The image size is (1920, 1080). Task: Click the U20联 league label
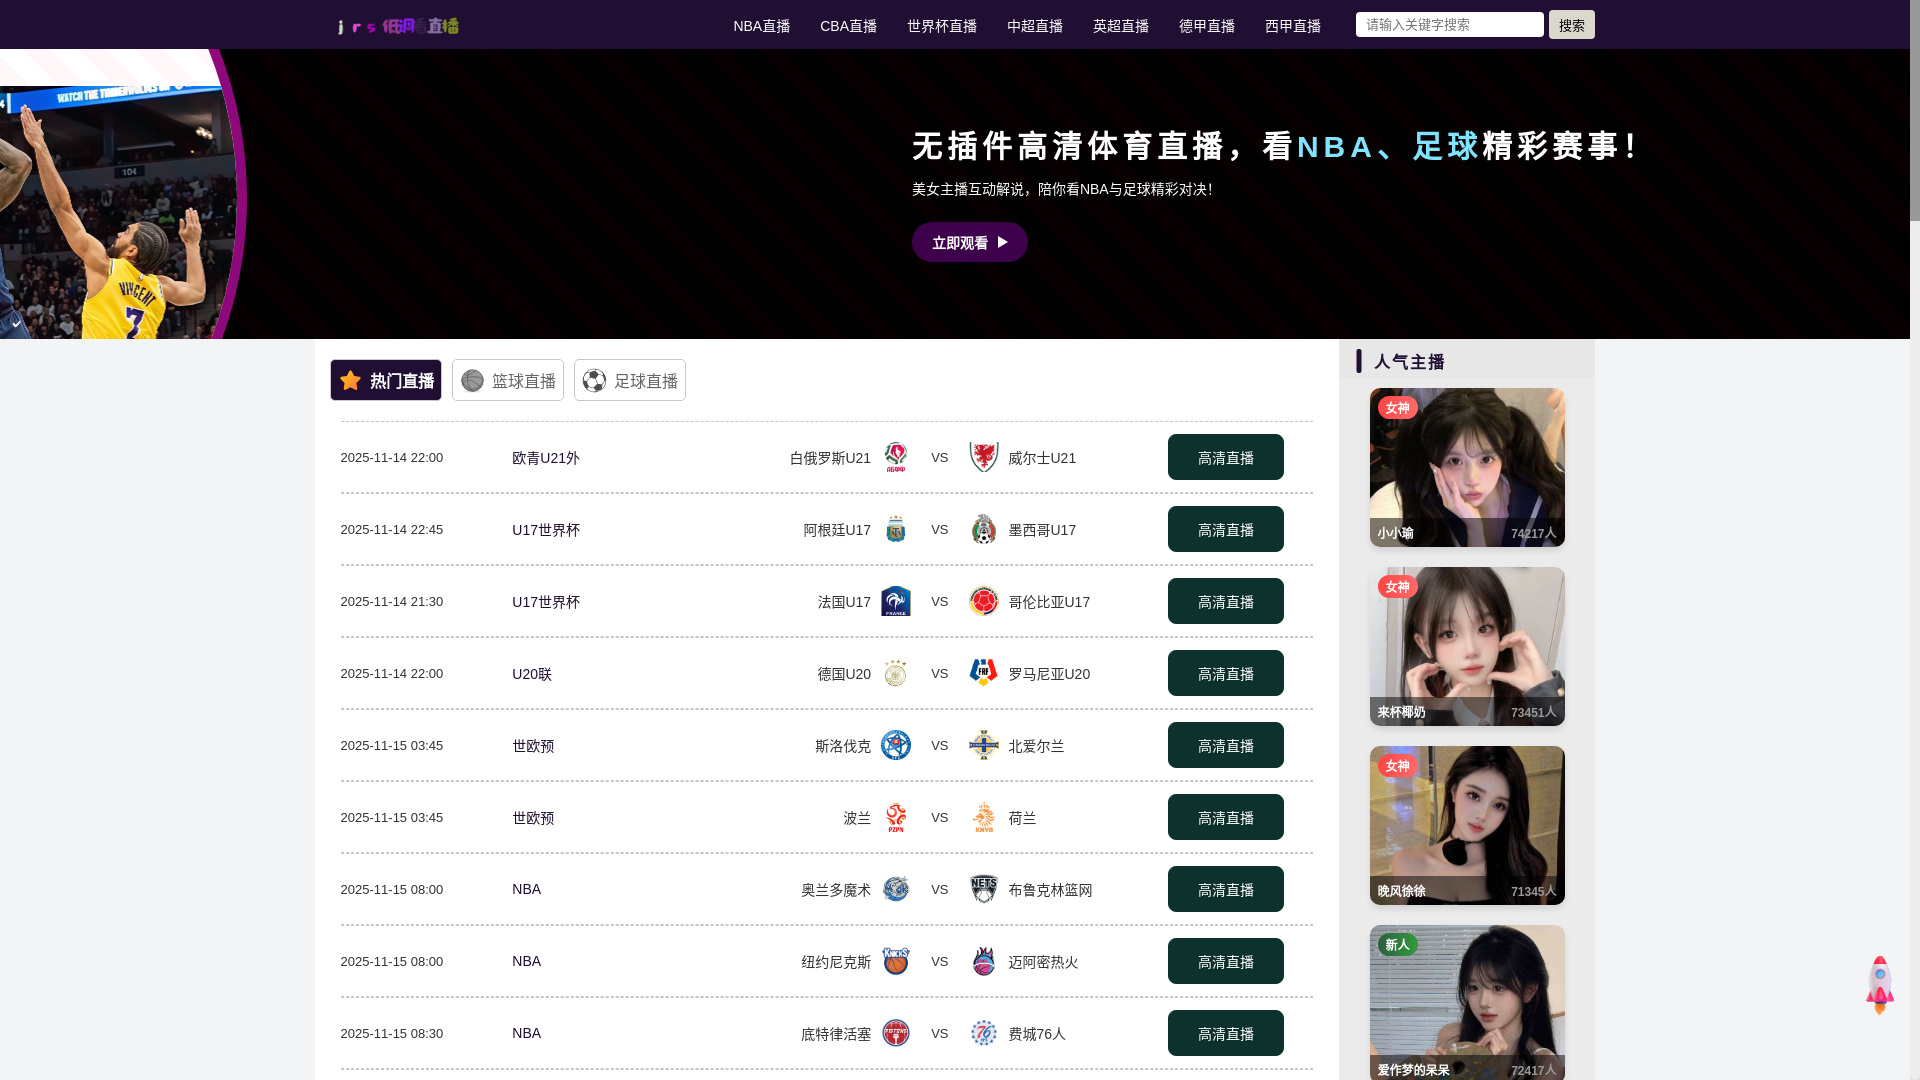coord(532,674)
